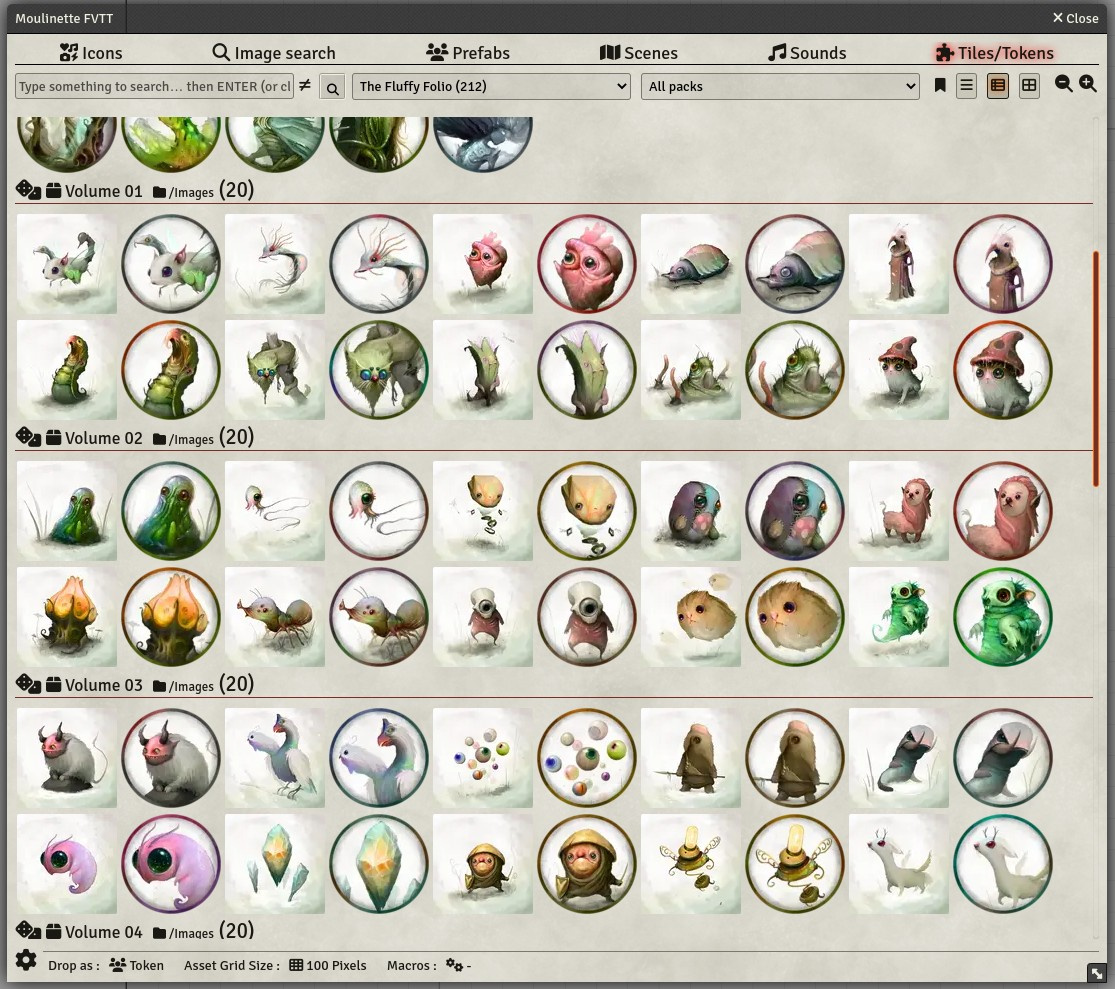Zoom in thumbnail size
1115x989 pixels.
[x=1088, y=84]
